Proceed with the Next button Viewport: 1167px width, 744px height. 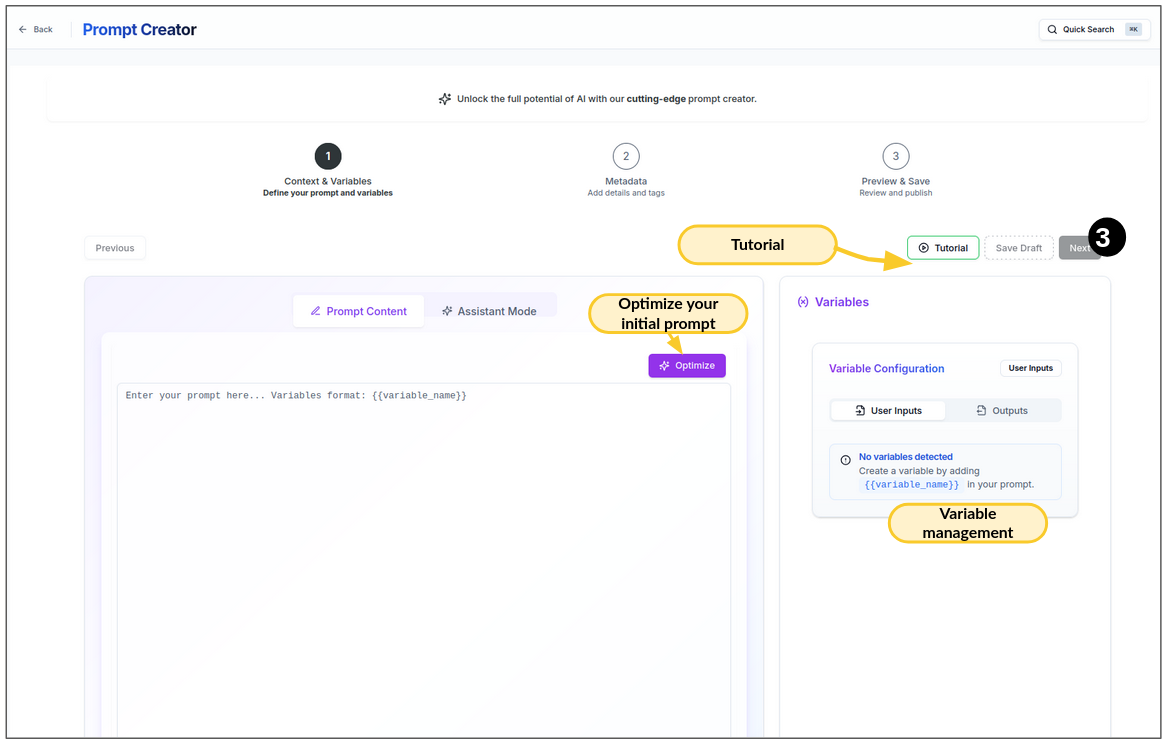pos(1079,248)
